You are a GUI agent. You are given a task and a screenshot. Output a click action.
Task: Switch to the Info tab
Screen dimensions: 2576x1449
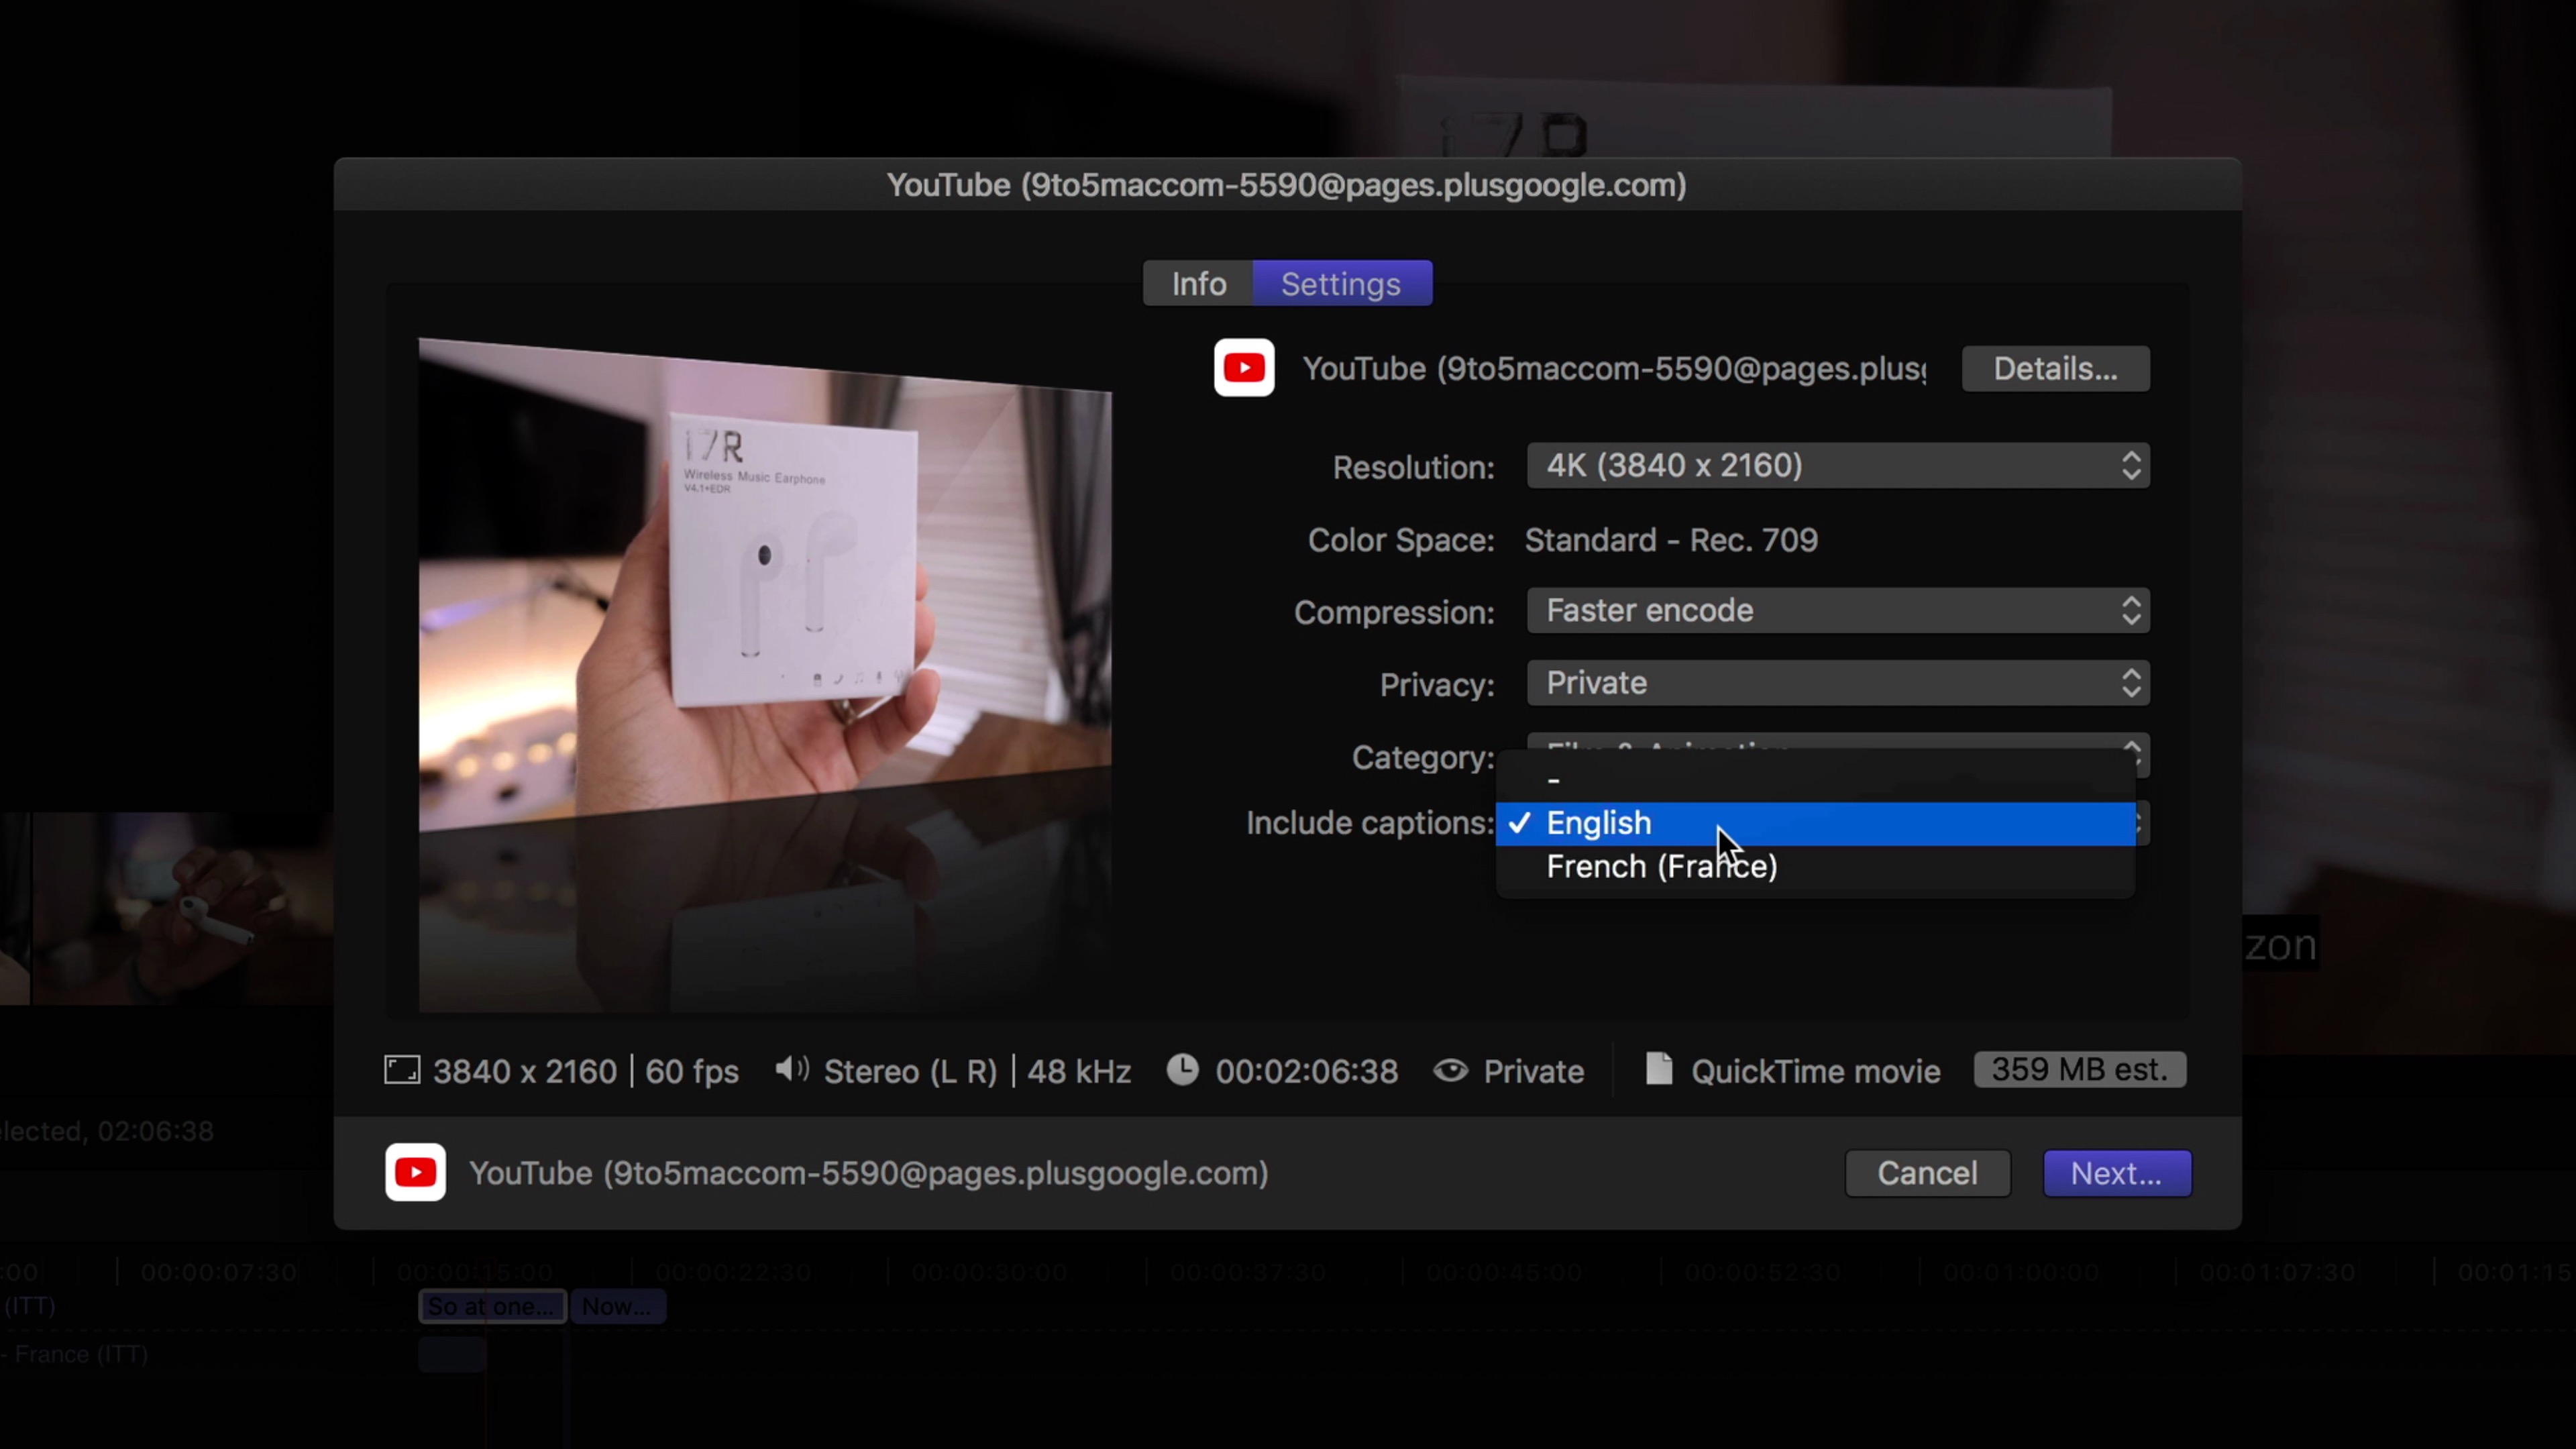point(1198,284)
